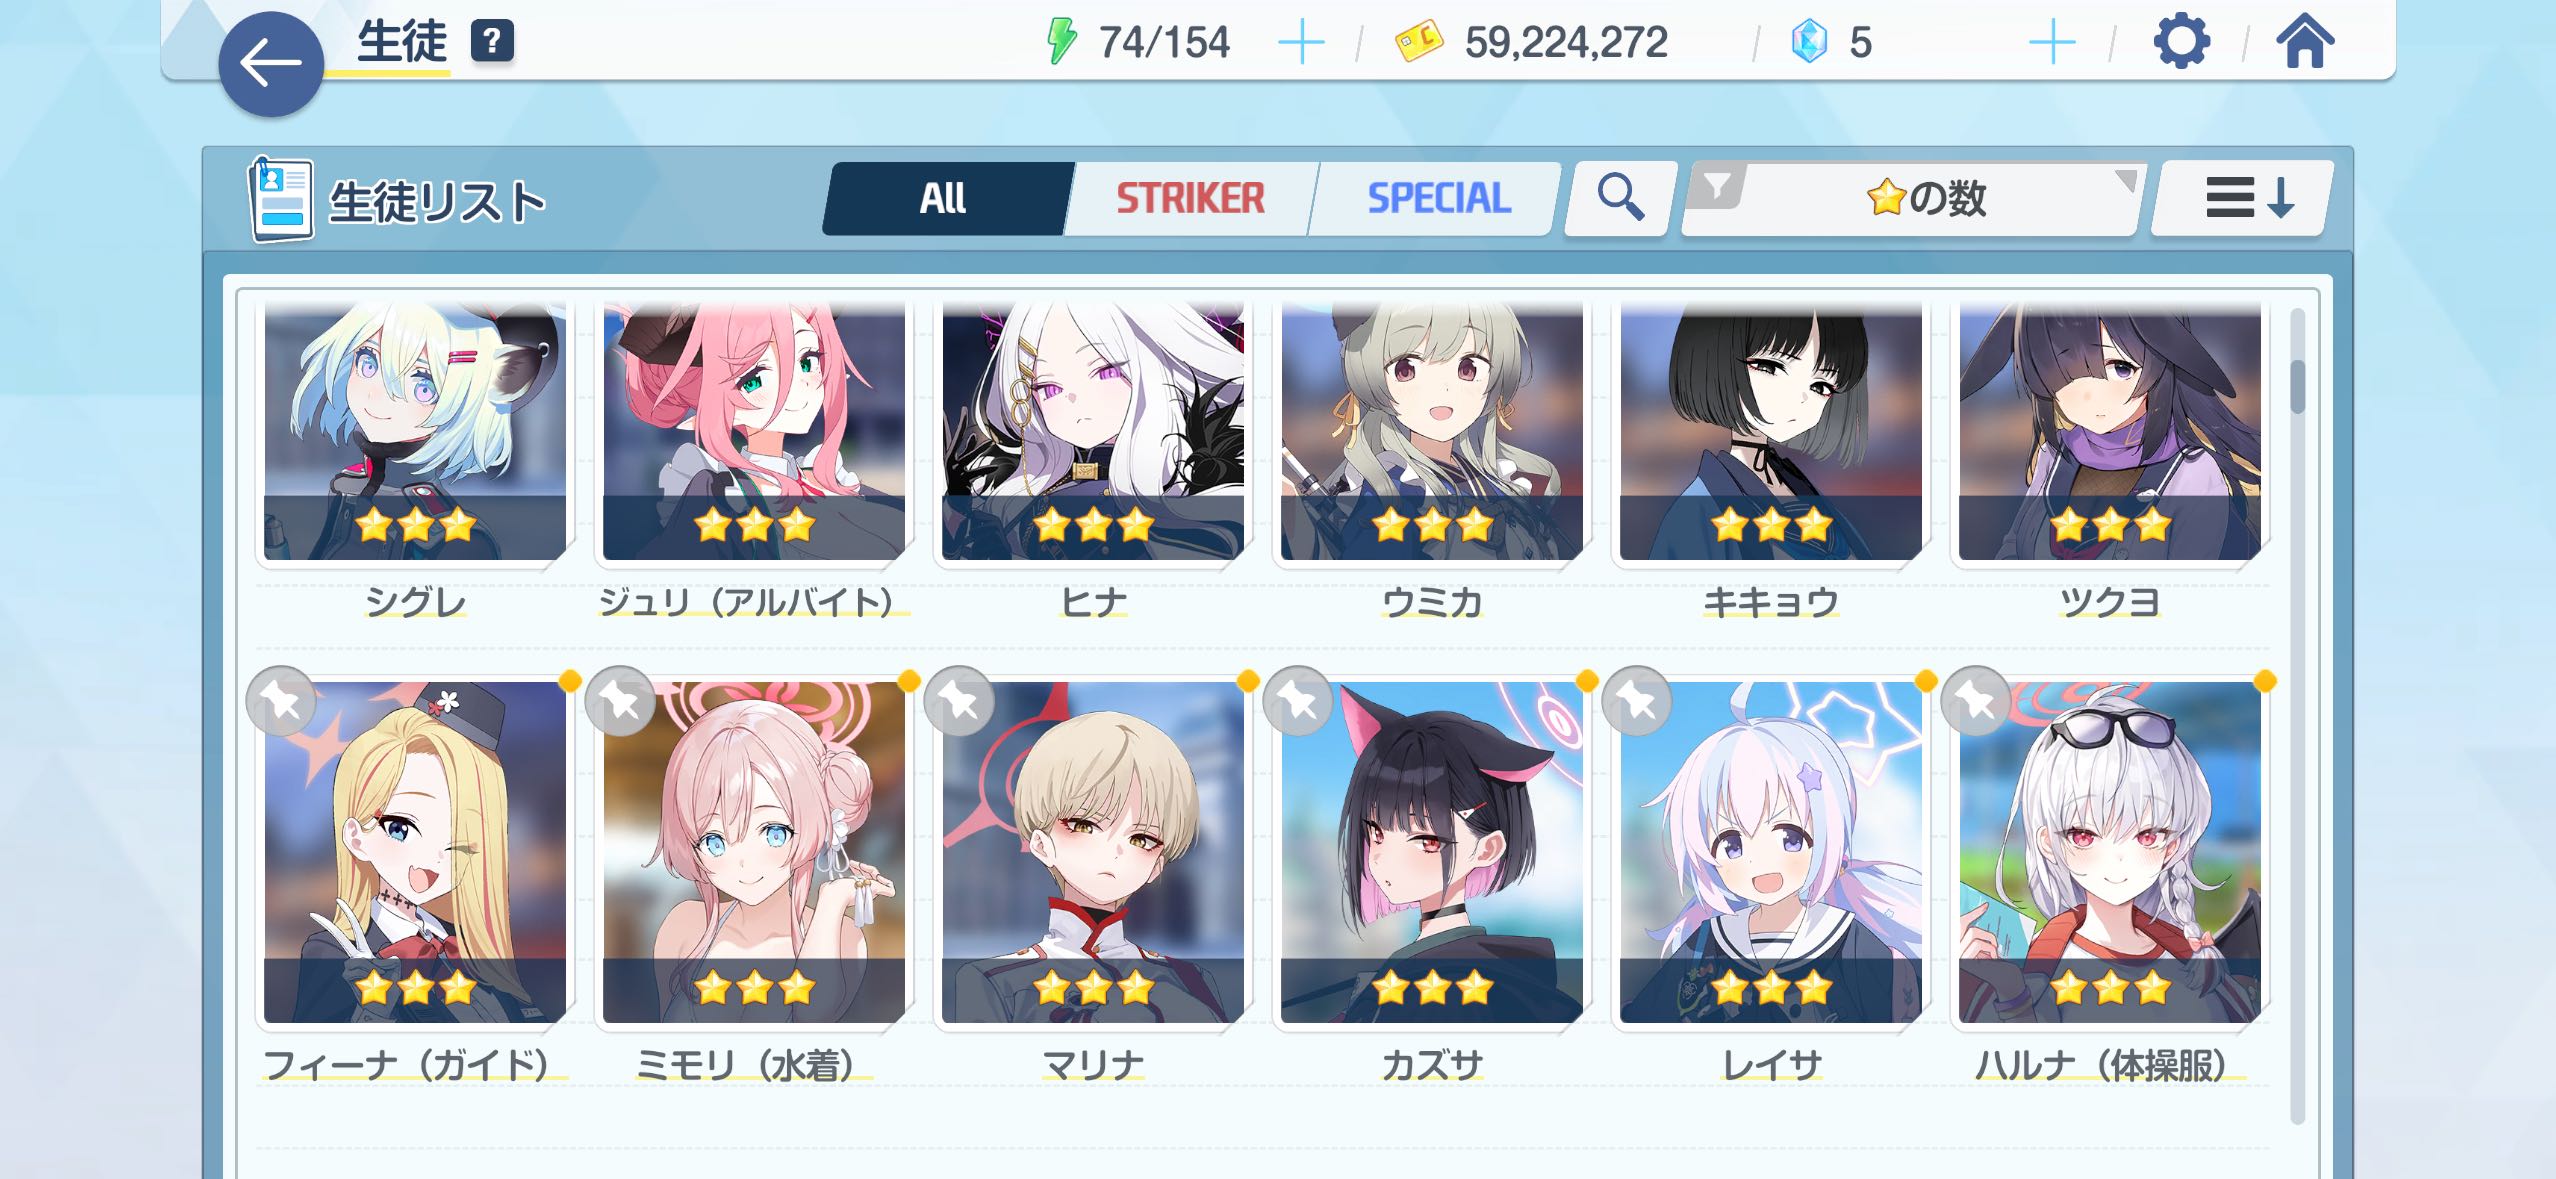Toggle favorite pin on フィーナ(ガイド)
2556x1179 pixels.
click(282, 701)
